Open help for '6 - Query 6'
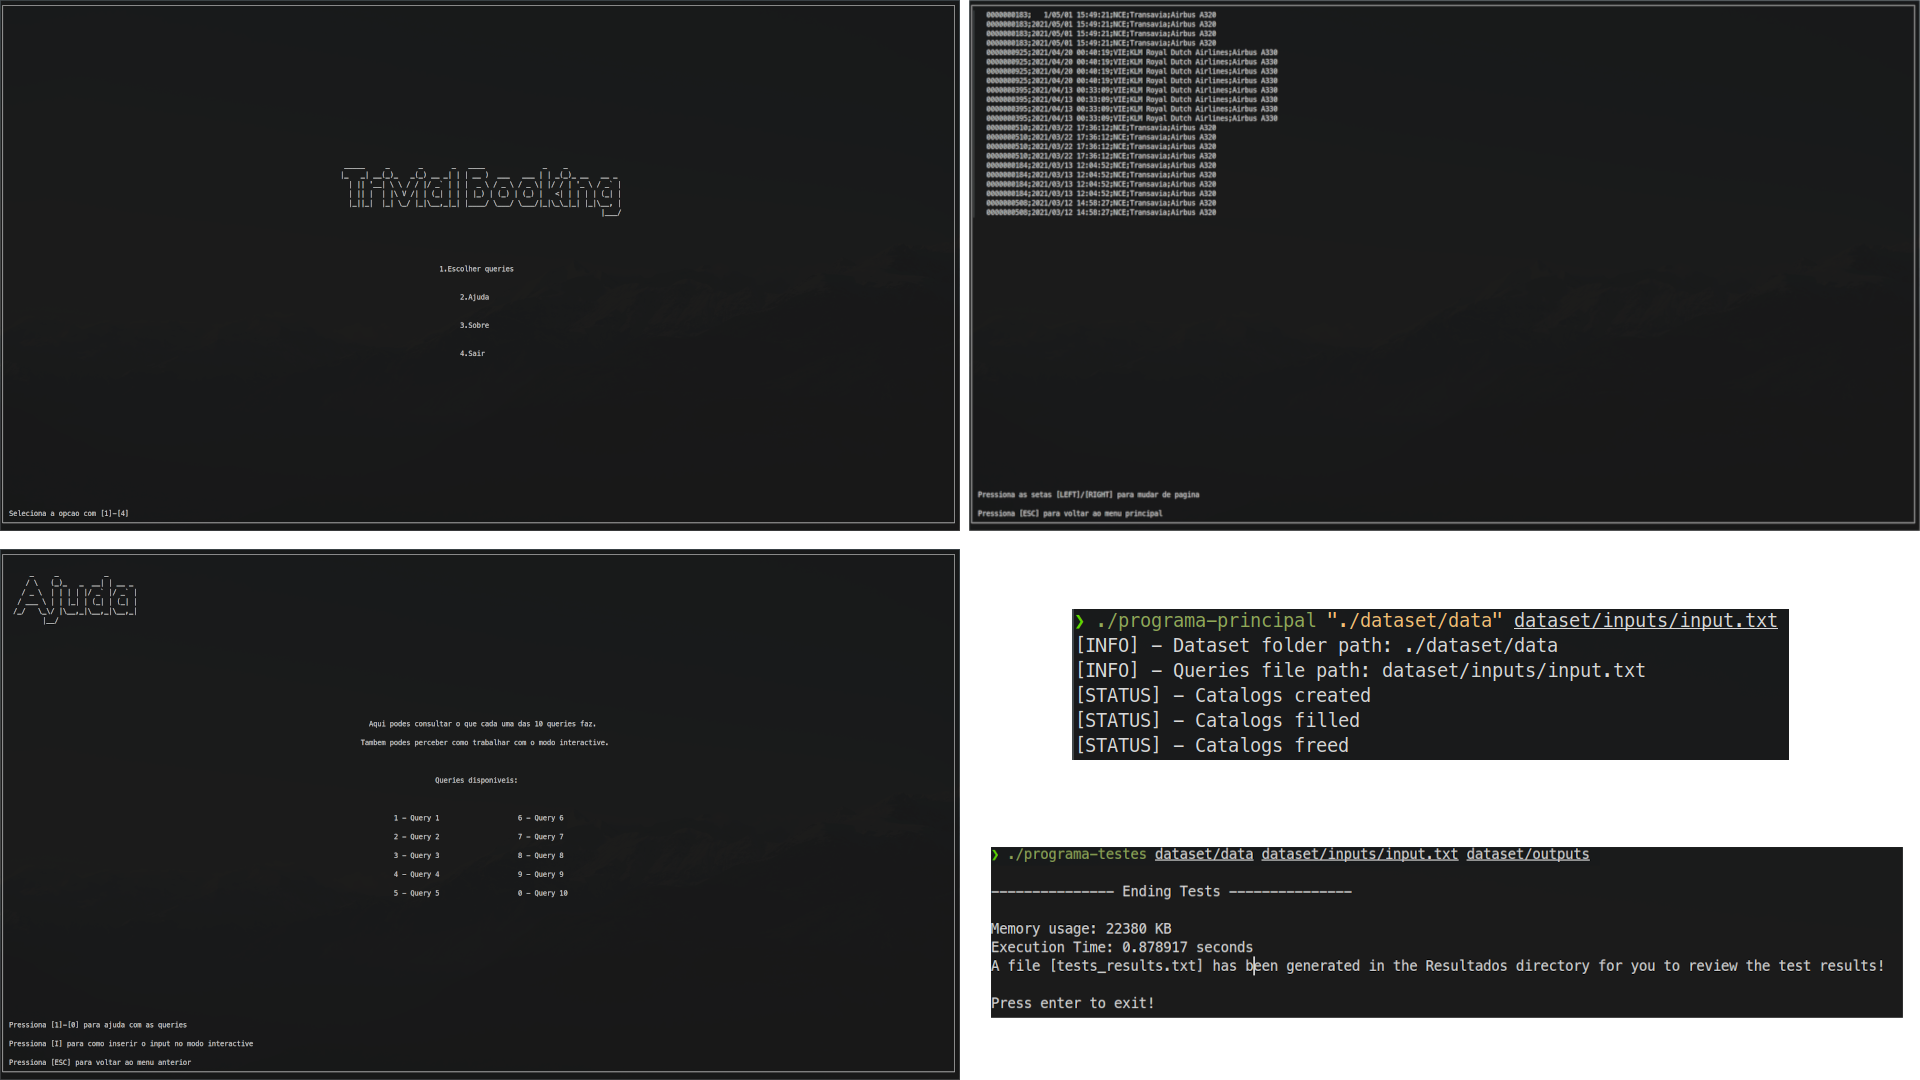This screenshot has height=1080, width=1920. [x=540, y=818]
